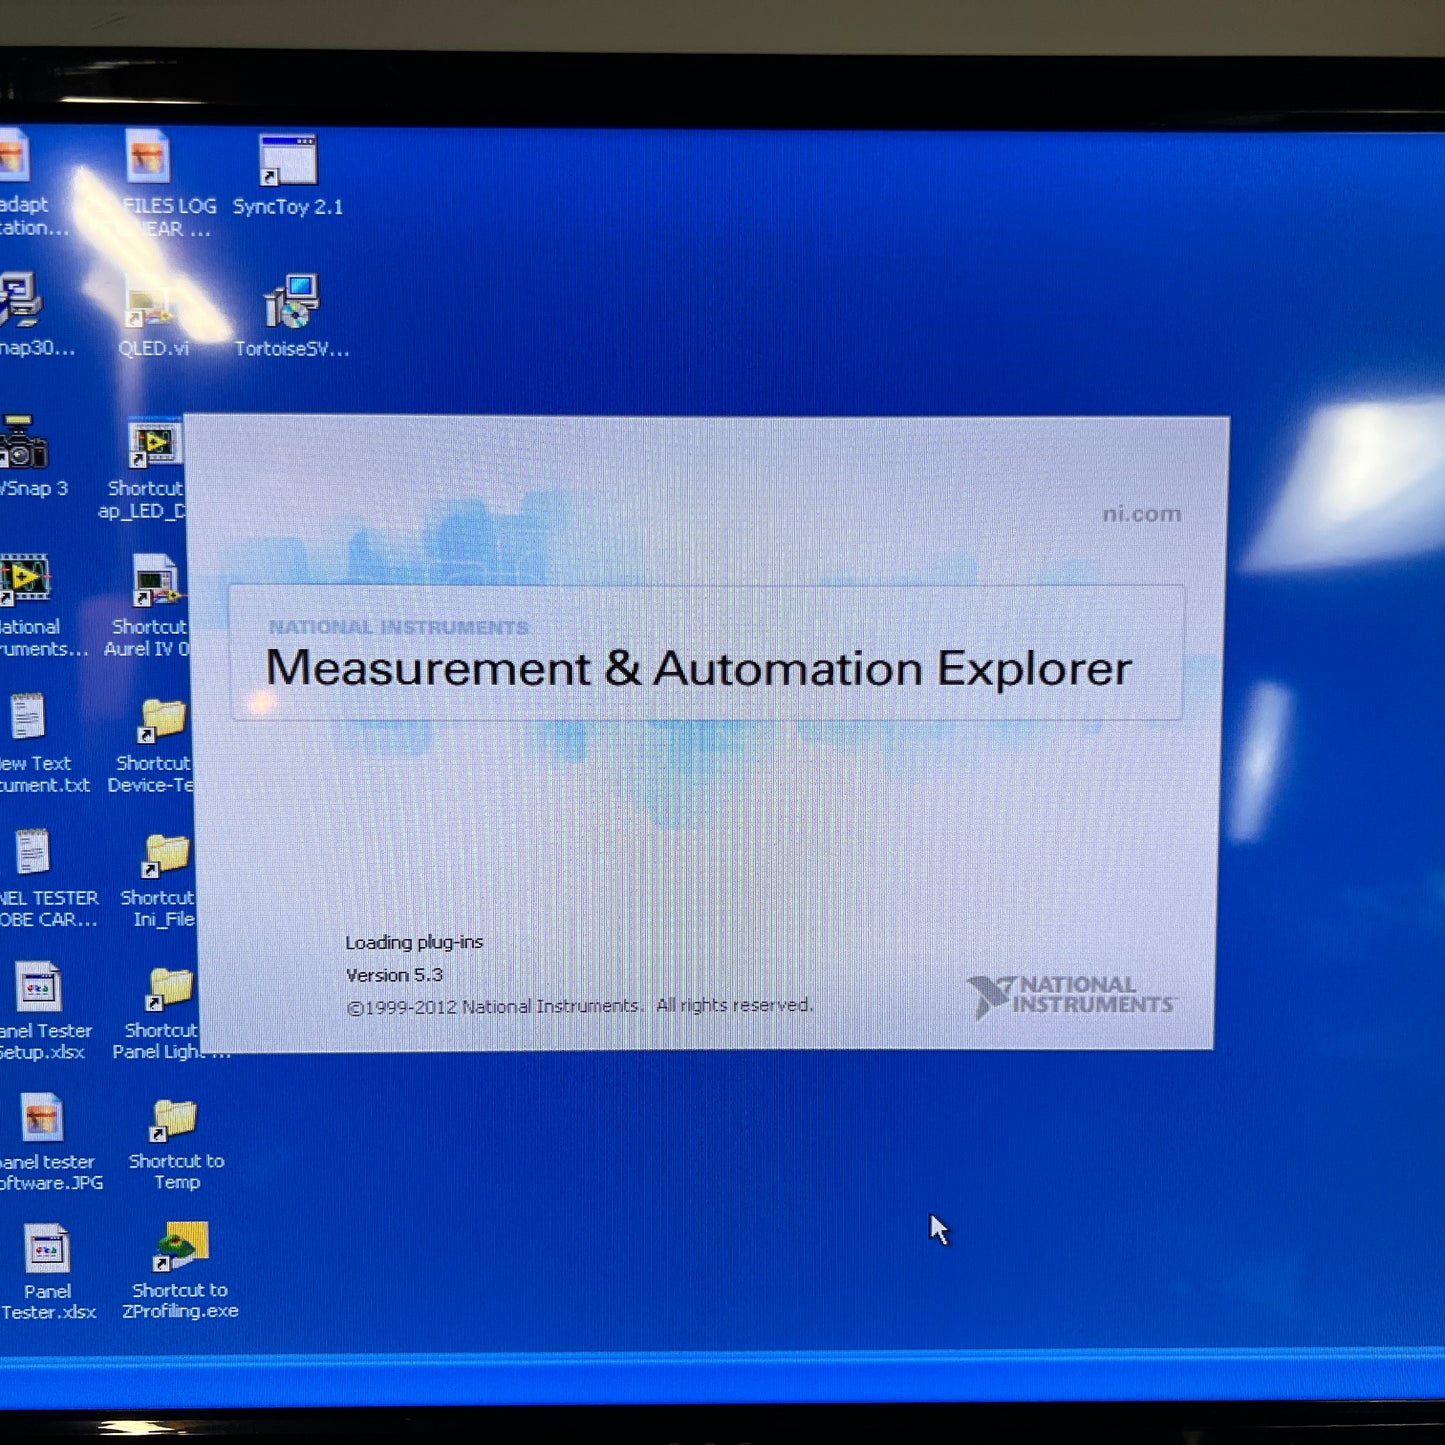1445x1445 pixels.
Task: Select the adapt image file icon
Action: pos(14,158)
